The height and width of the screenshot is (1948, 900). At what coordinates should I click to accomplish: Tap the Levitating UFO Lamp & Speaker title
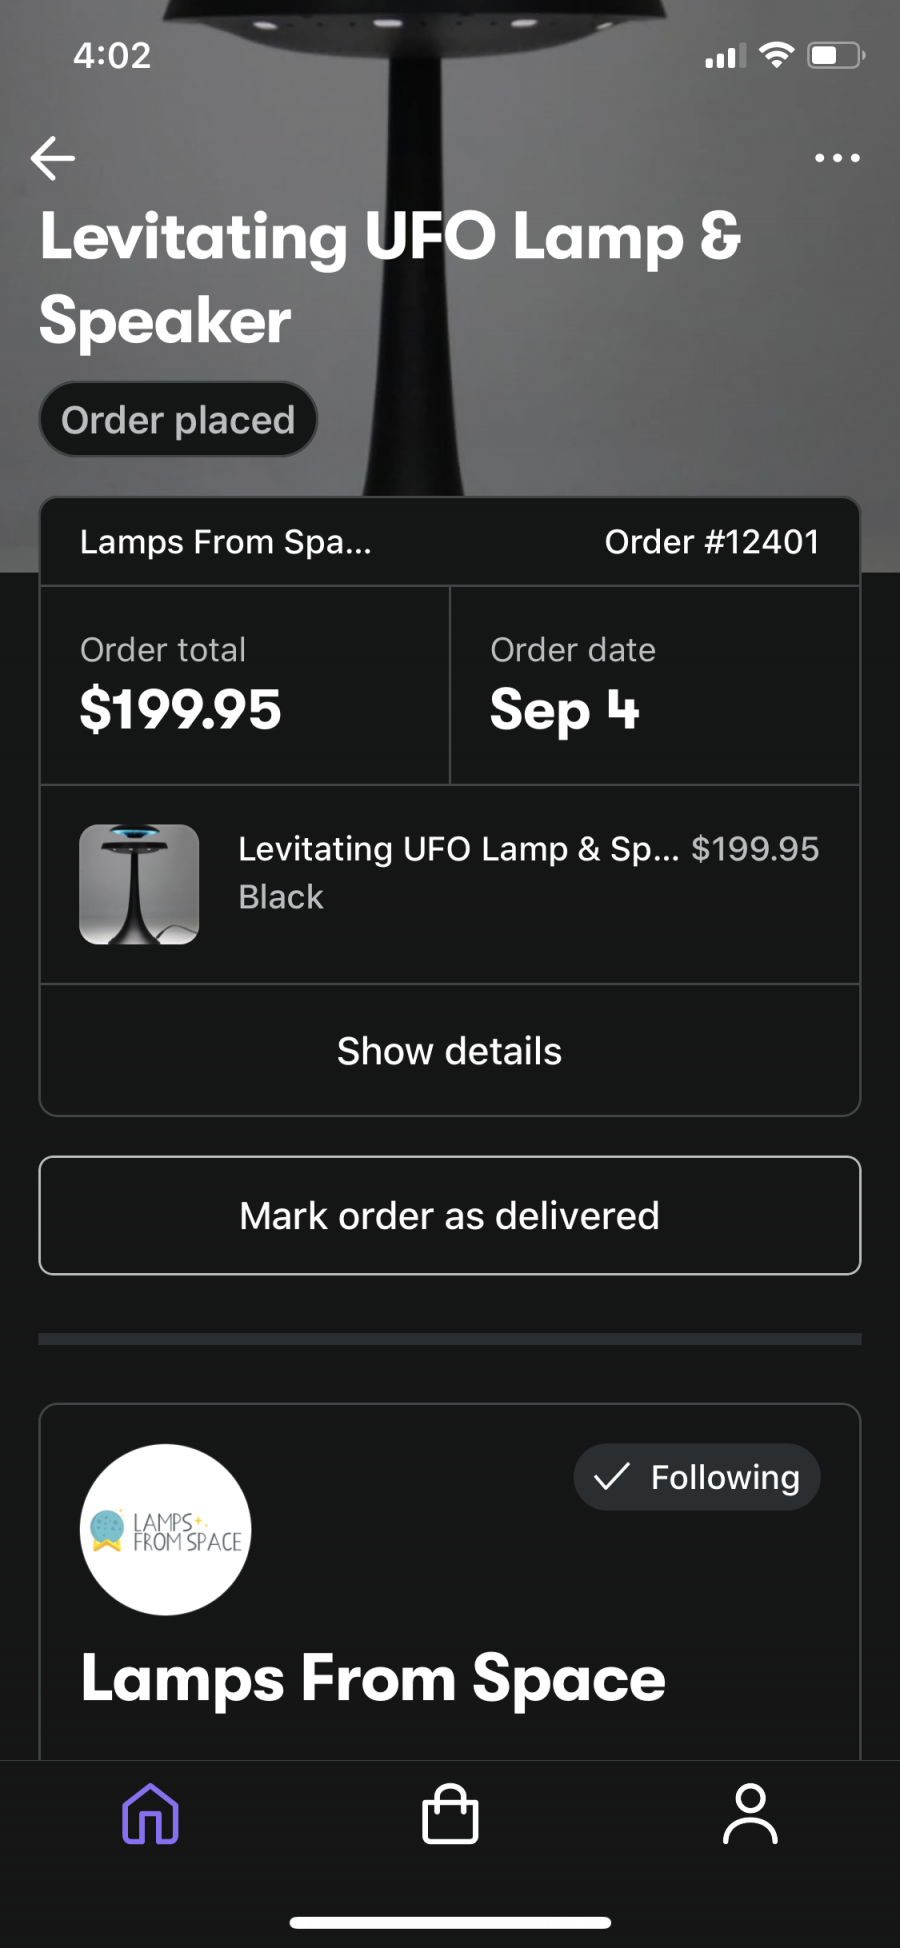[391, 278]
